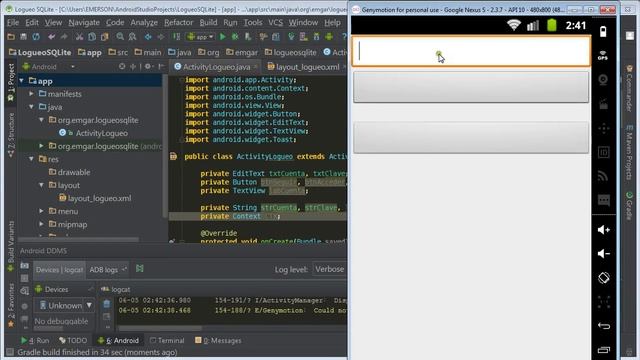Click the Replace icon in toolbar
The height and width of the screenshot is (360, 640).
pyautogui.click(x=132, y=37)
